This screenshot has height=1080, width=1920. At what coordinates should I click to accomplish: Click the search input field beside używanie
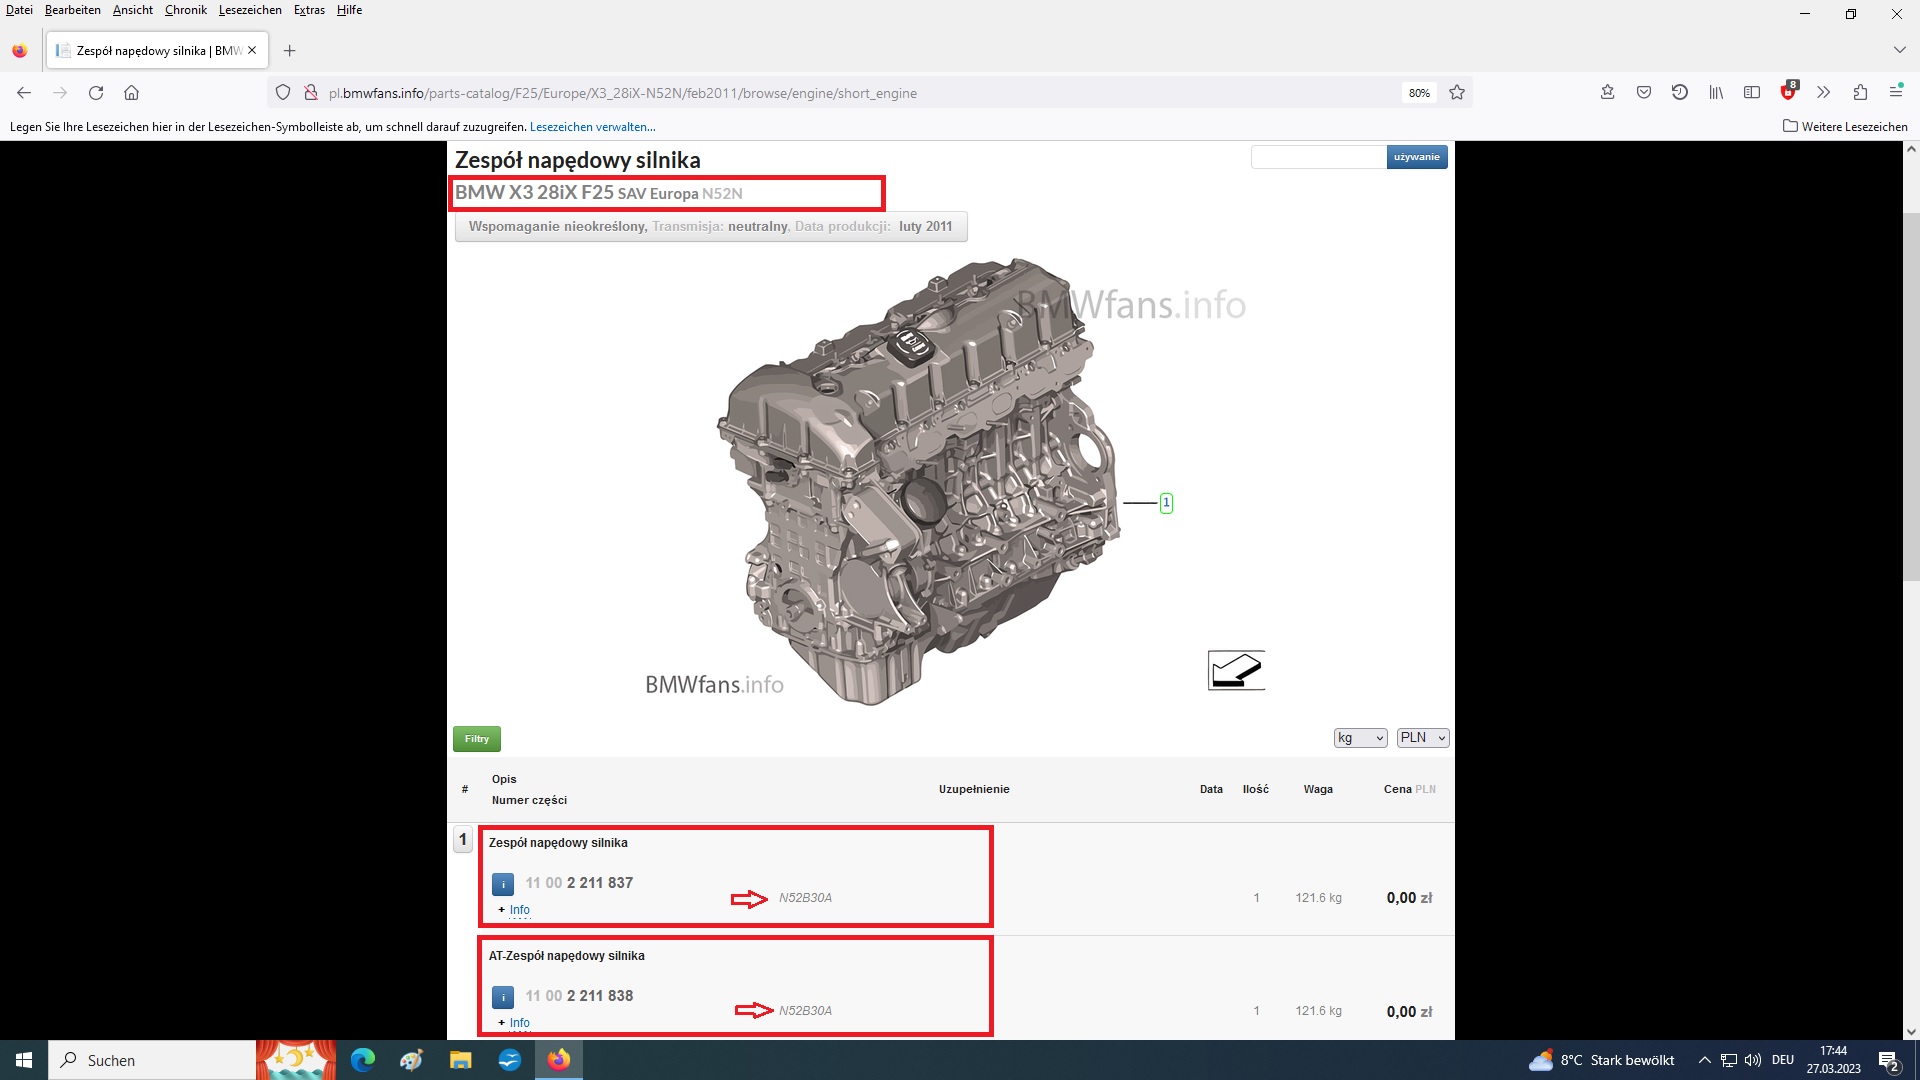click(1318, 157)
